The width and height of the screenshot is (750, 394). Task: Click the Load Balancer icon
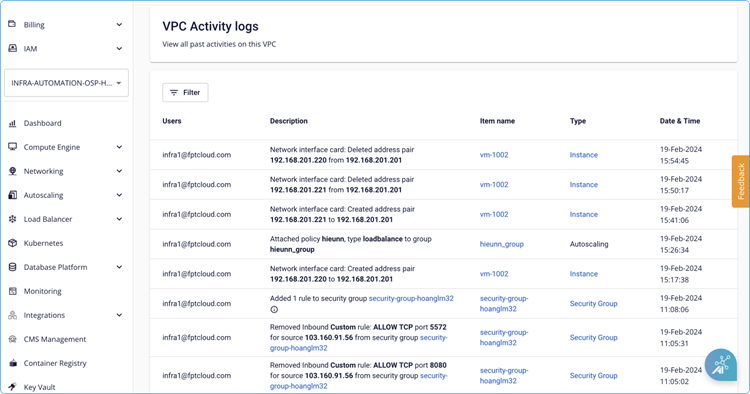(x=12, y=219)
